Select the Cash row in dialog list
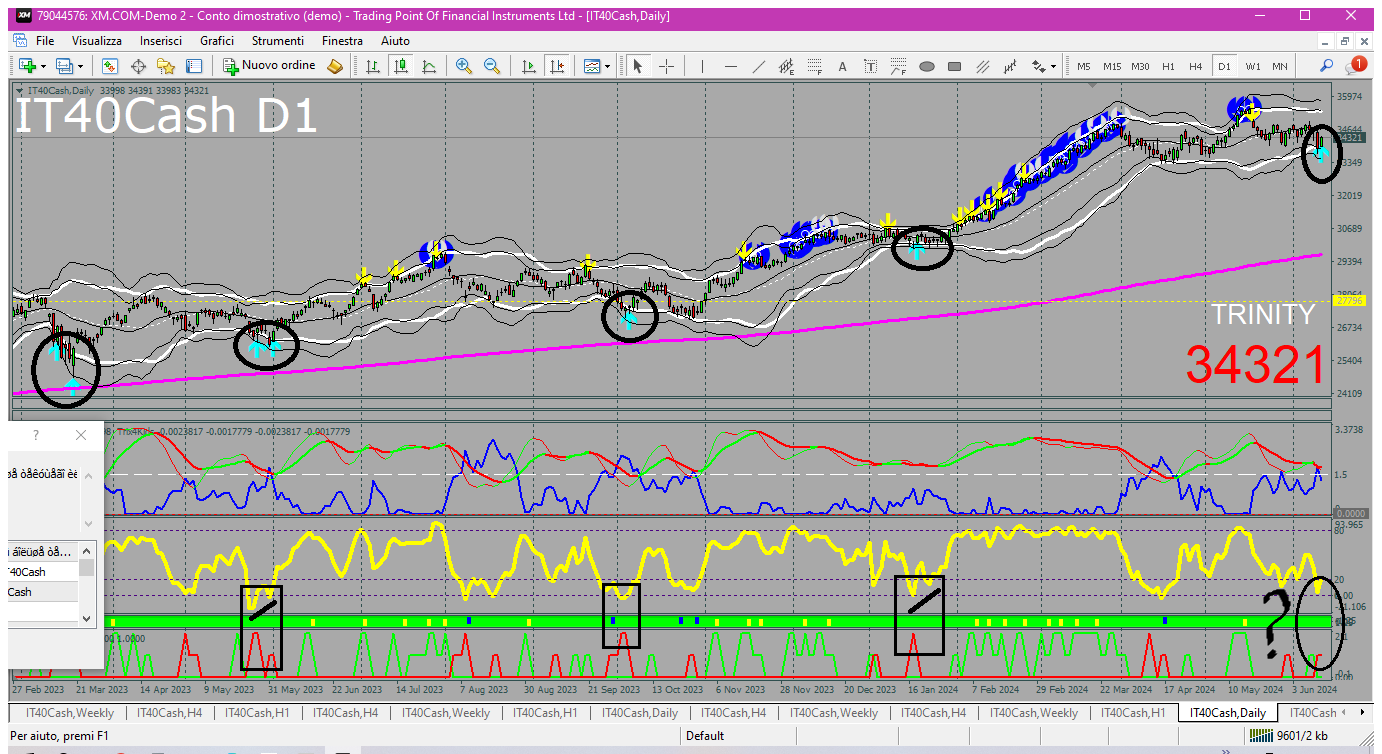 pyautogui.click(x=42, y=592)
